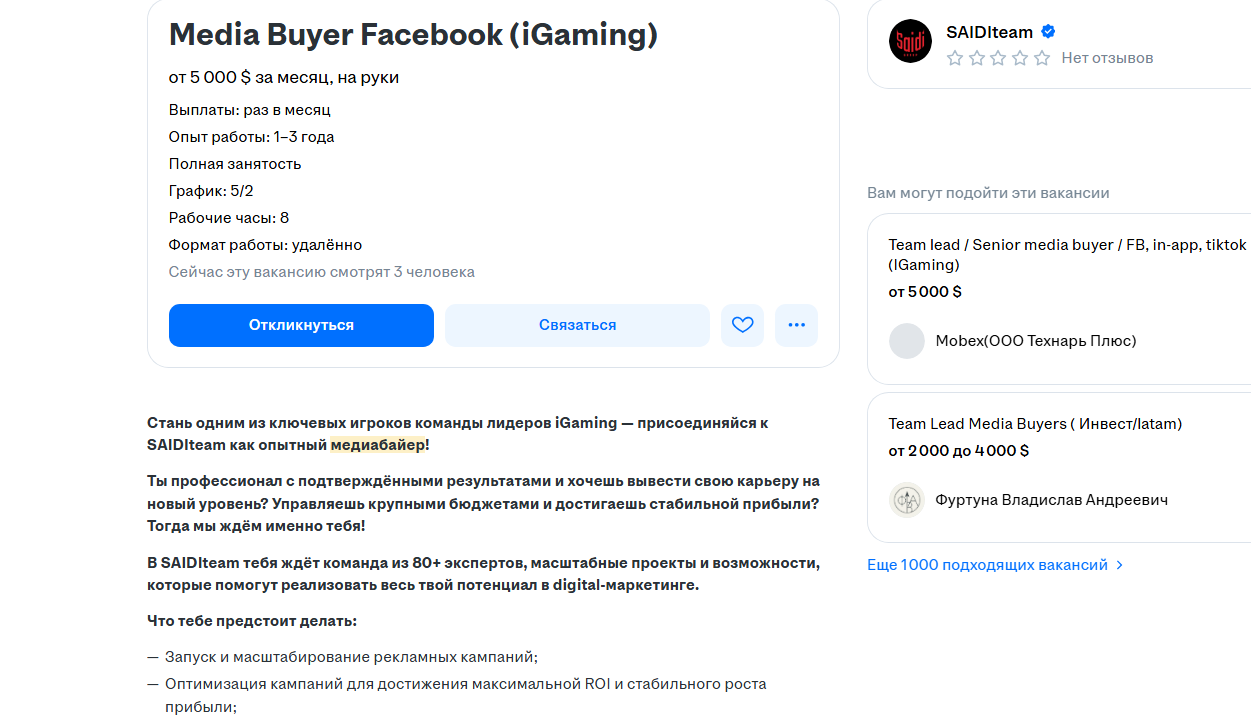This screenshot has width=1251, height=720.
Task: Click the Фуртуна Владислав avatar icon
Action: pyautogui.click(x=906, y=499)
